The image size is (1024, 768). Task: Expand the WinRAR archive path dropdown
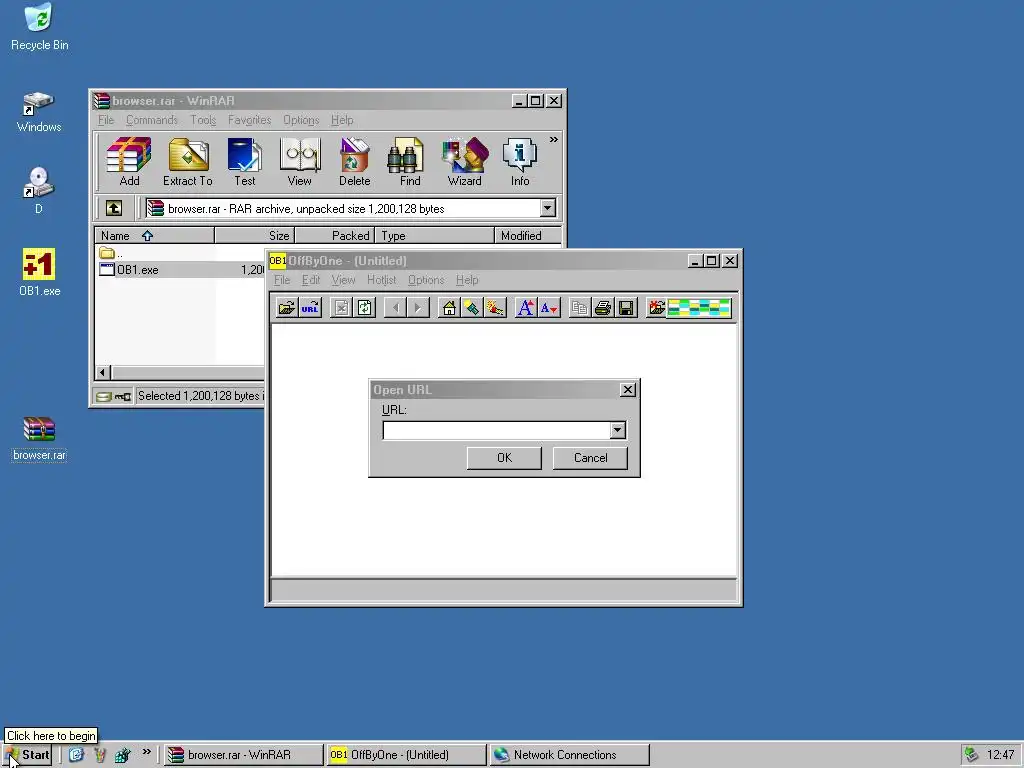547,208
